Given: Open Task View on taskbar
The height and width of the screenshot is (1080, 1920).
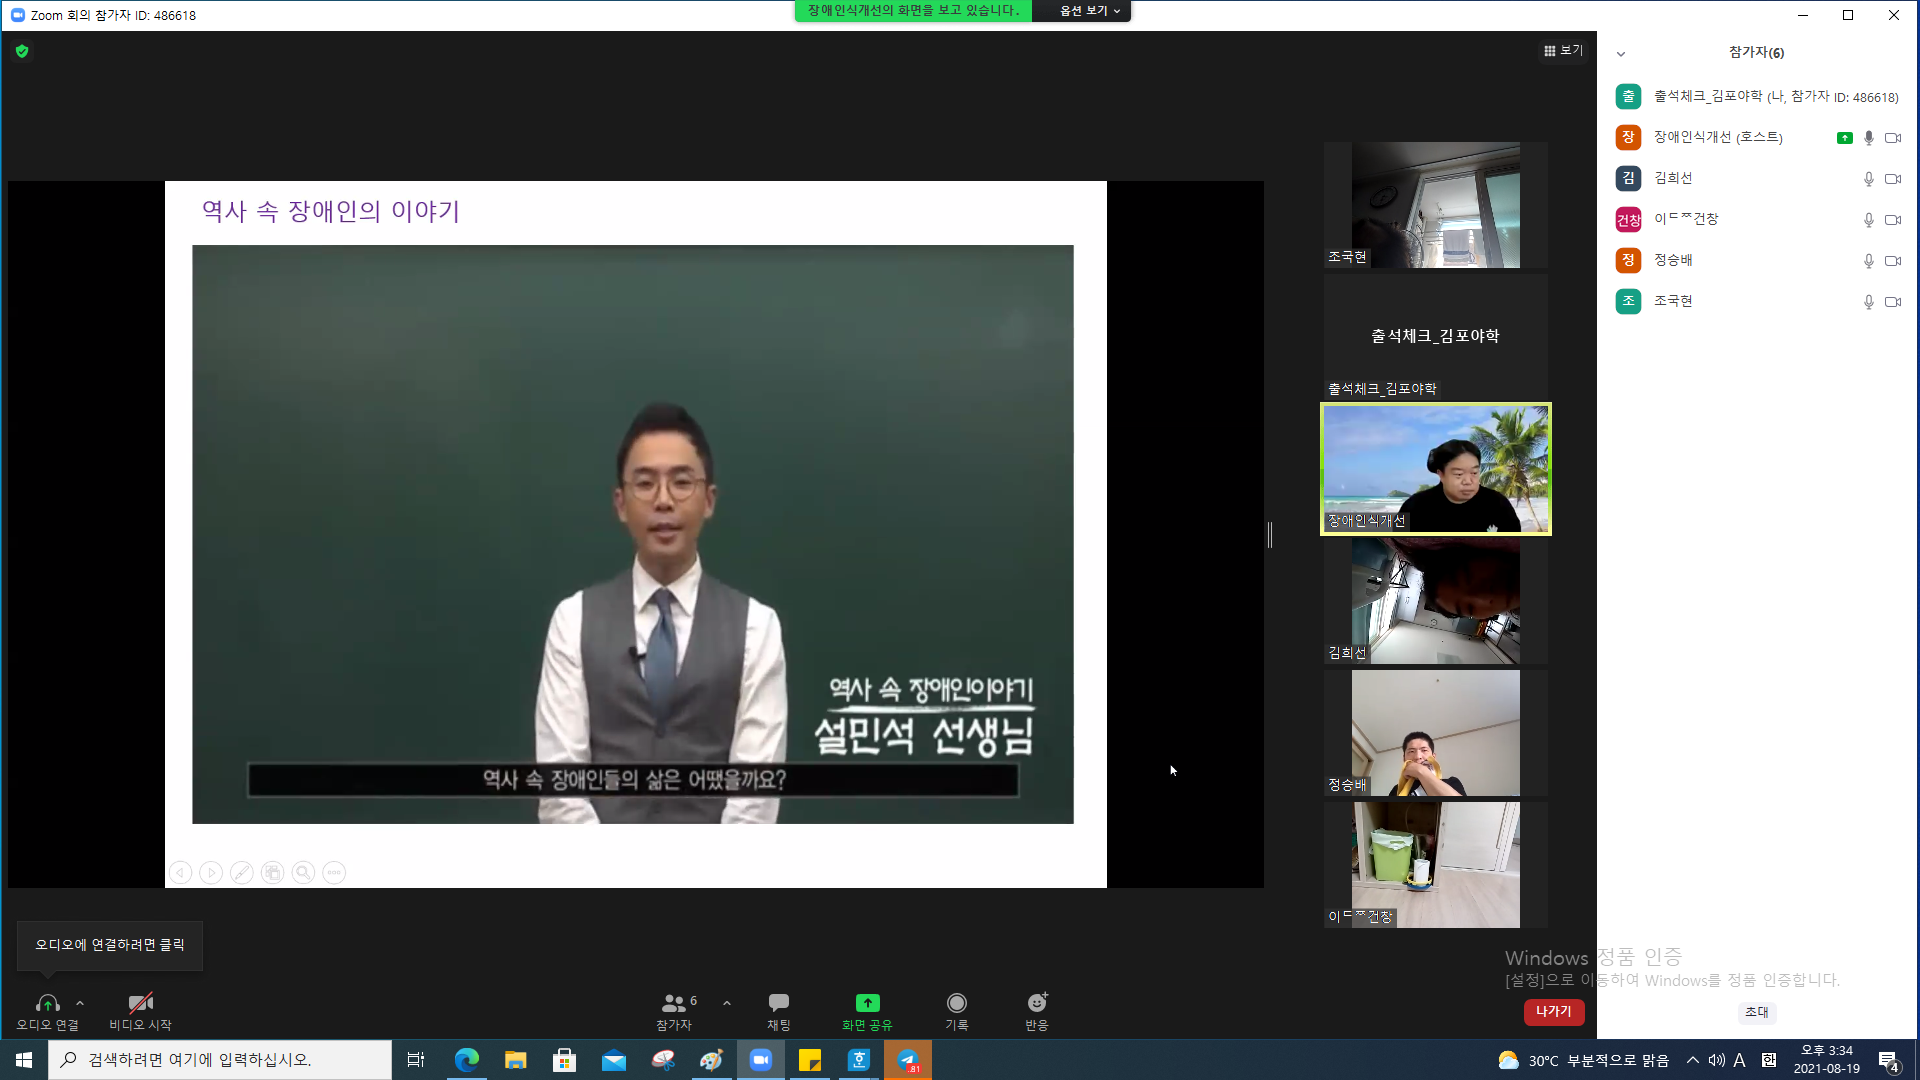Looking at the screenshot, I should (x=416, y=1060).
